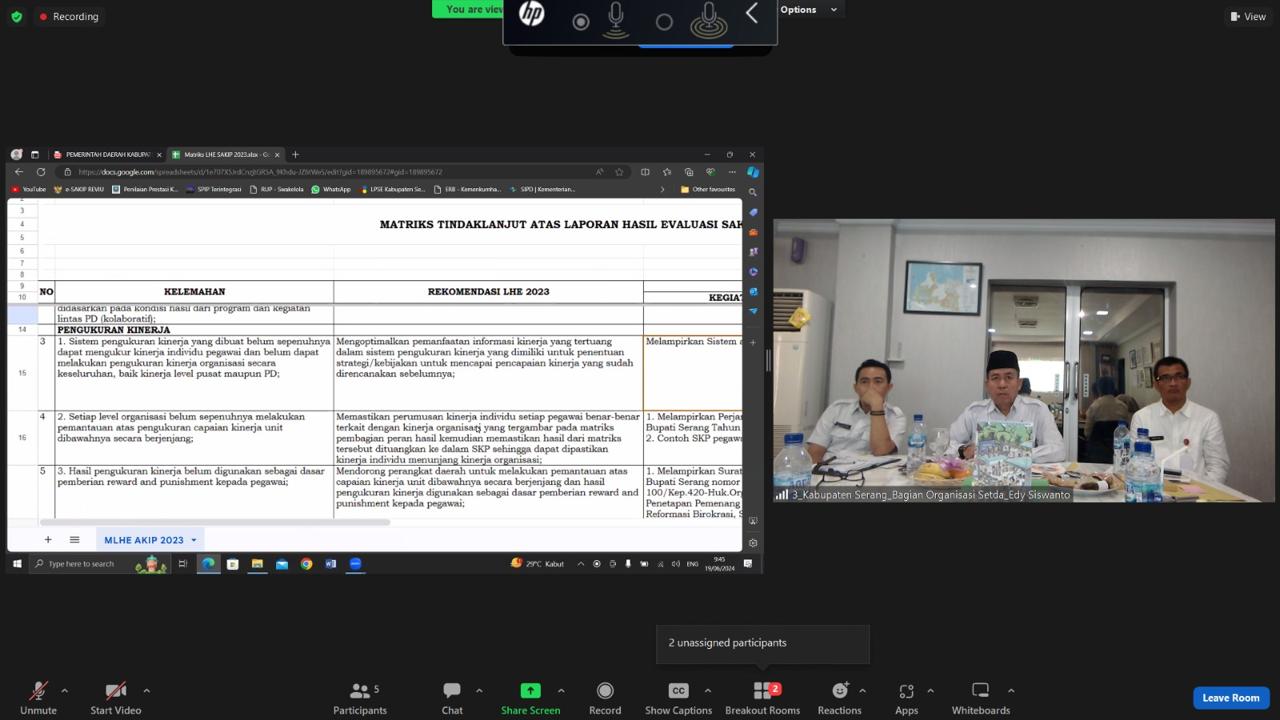This screenshot has width=1280, height=720.
Task: Open MLHE AKIP 2023 sheet tab dropdown arrow
Action: point(194,540)
